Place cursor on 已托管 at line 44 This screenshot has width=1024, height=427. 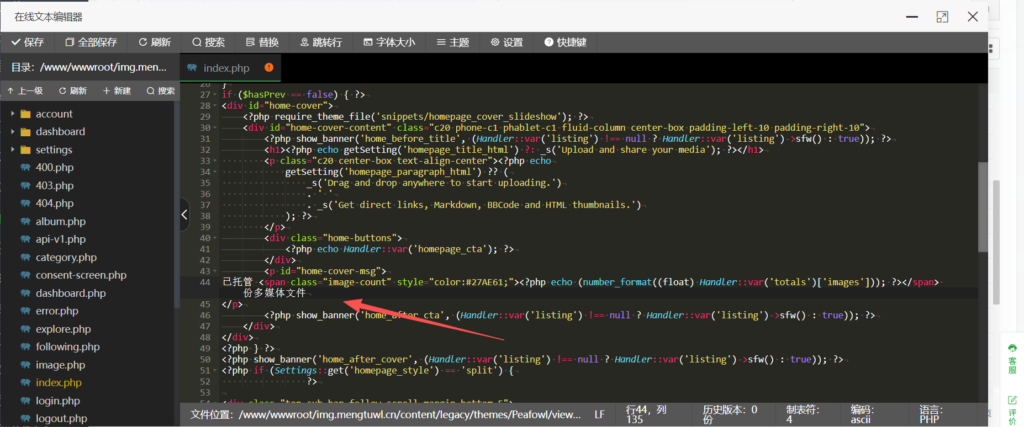tap(238, 282)
